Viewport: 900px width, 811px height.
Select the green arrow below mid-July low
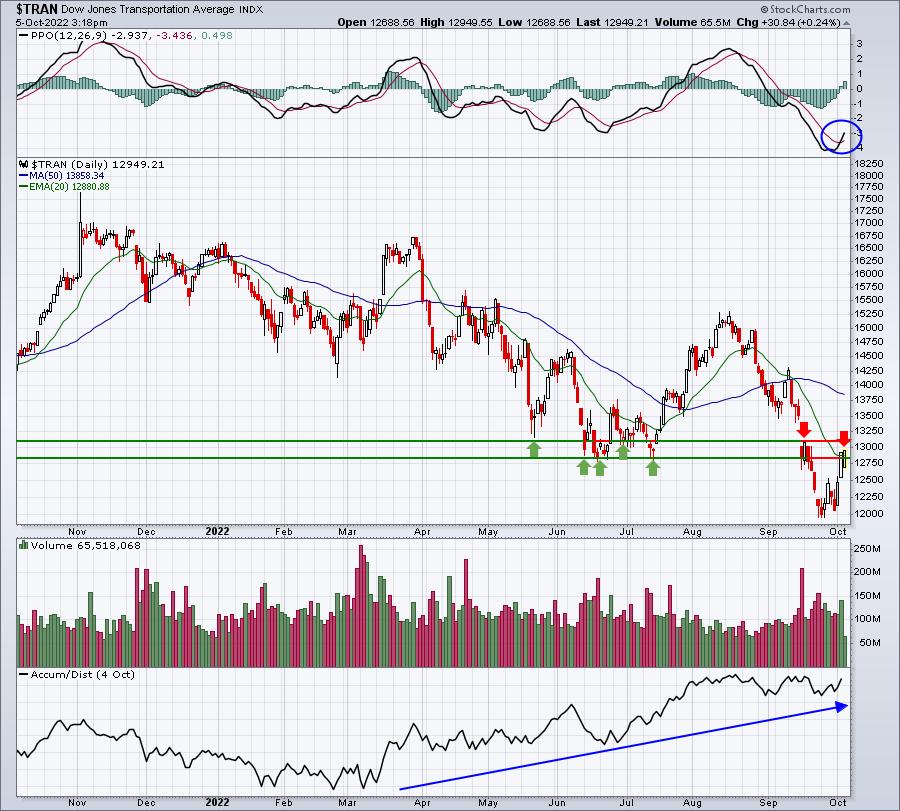point(653,468)
